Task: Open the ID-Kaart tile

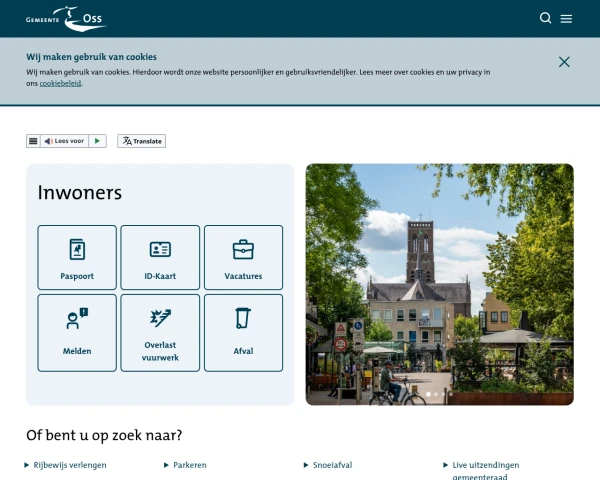Action: click(160, 257)
